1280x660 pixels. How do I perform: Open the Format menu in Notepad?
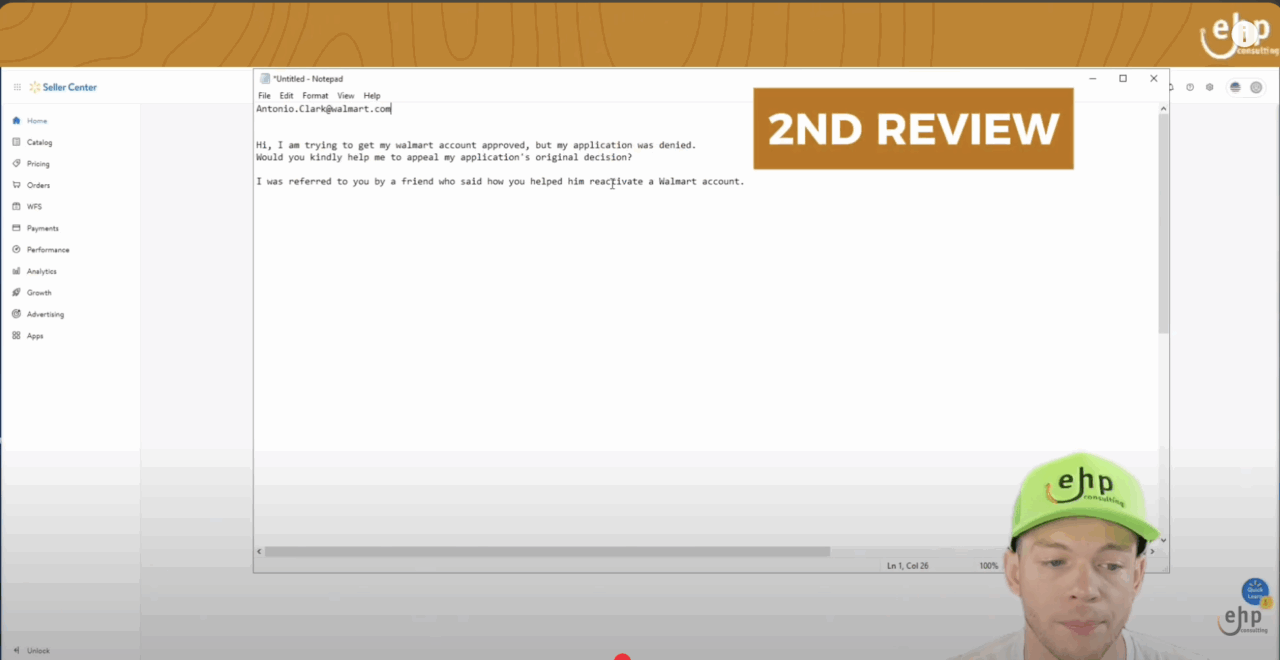[x=315, y=96]
